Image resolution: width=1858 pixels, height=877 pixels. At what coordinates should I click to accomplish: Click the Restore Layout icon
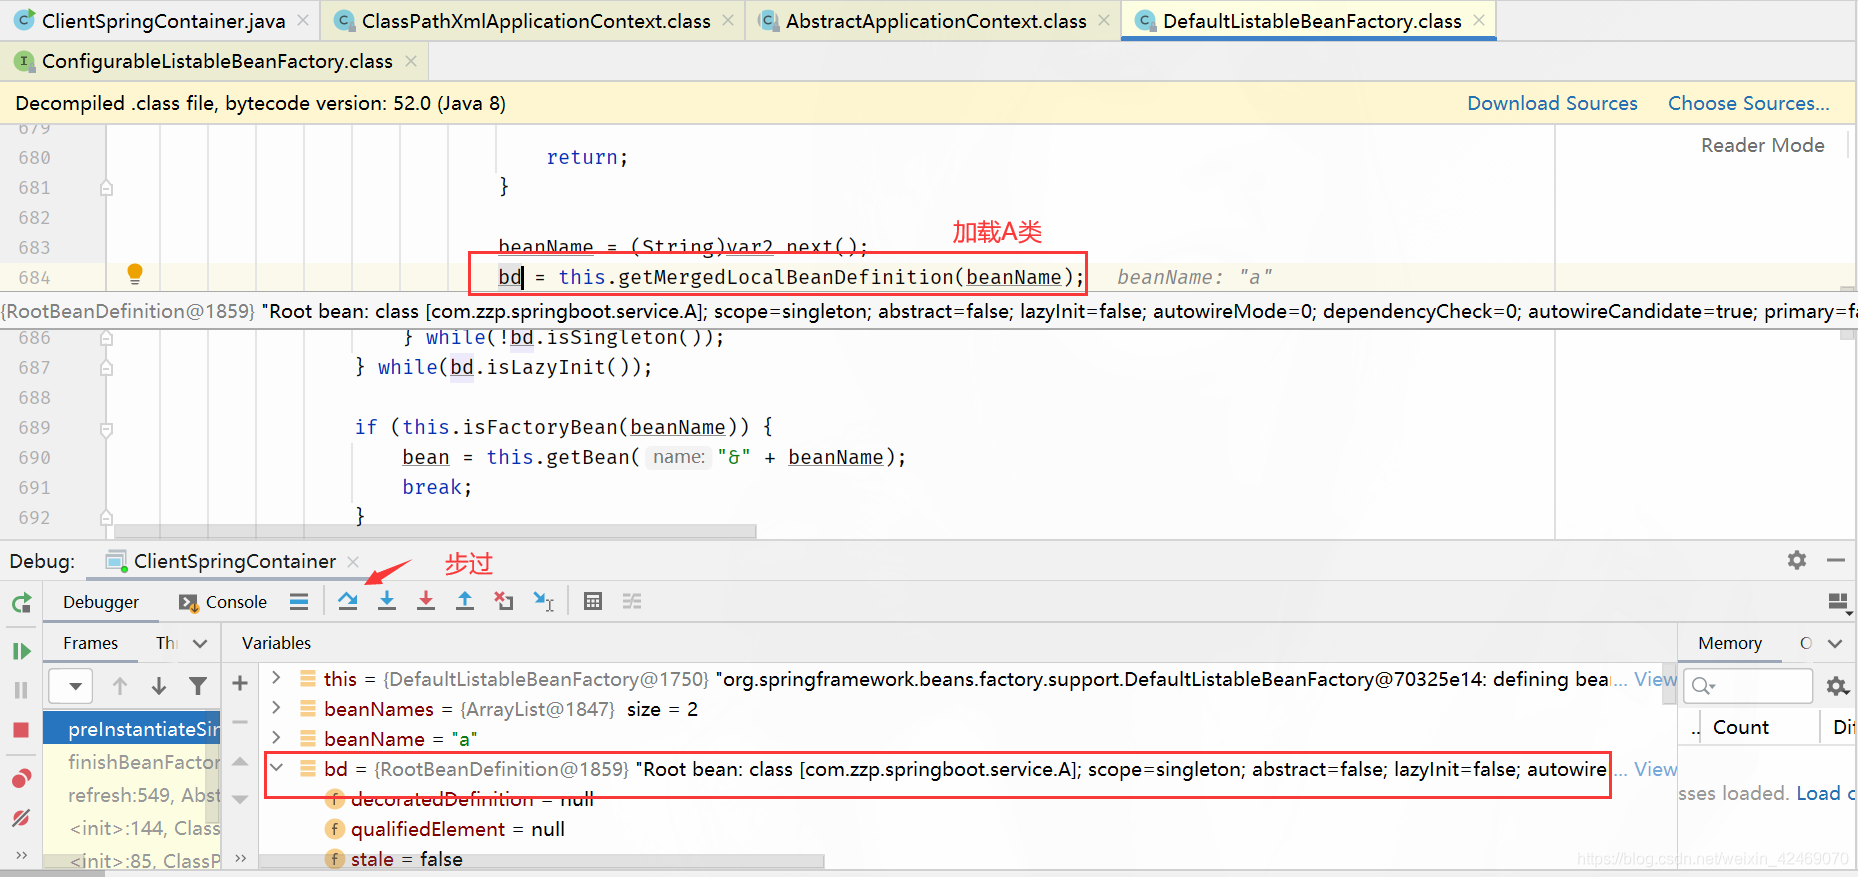[x=1838, y=602]
